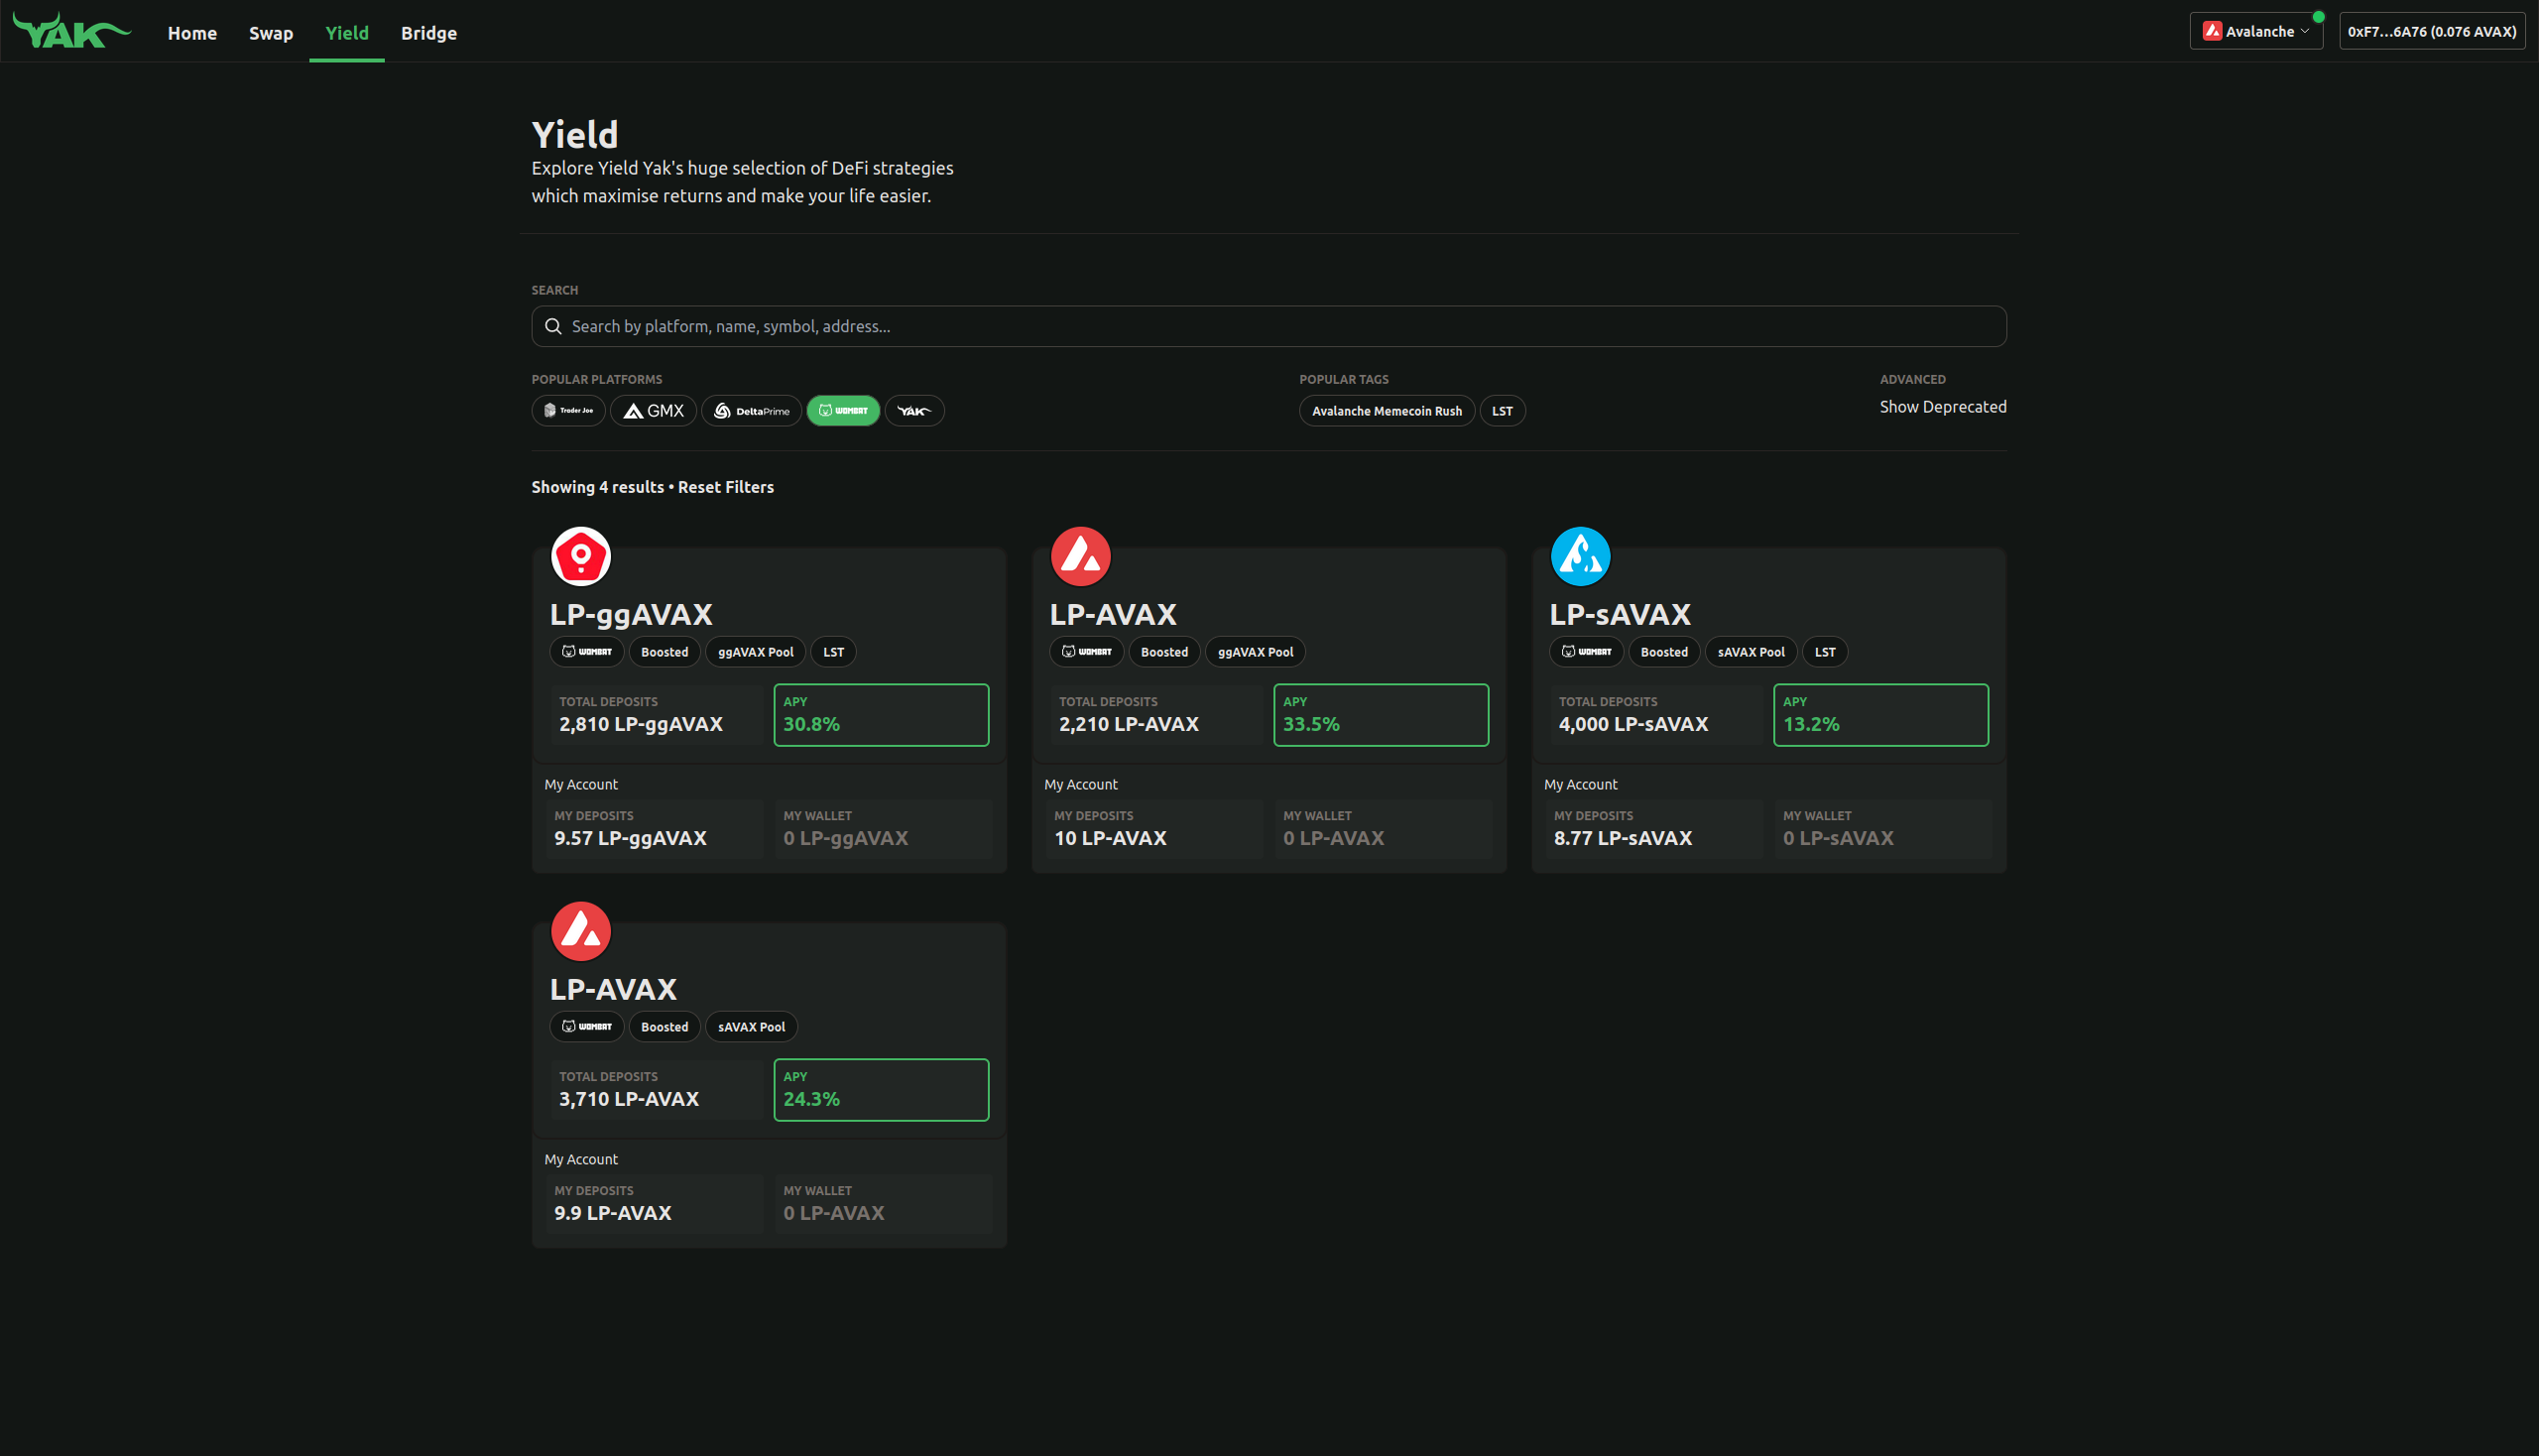Open the LP-sAVAX farm title

[1620, 614]
